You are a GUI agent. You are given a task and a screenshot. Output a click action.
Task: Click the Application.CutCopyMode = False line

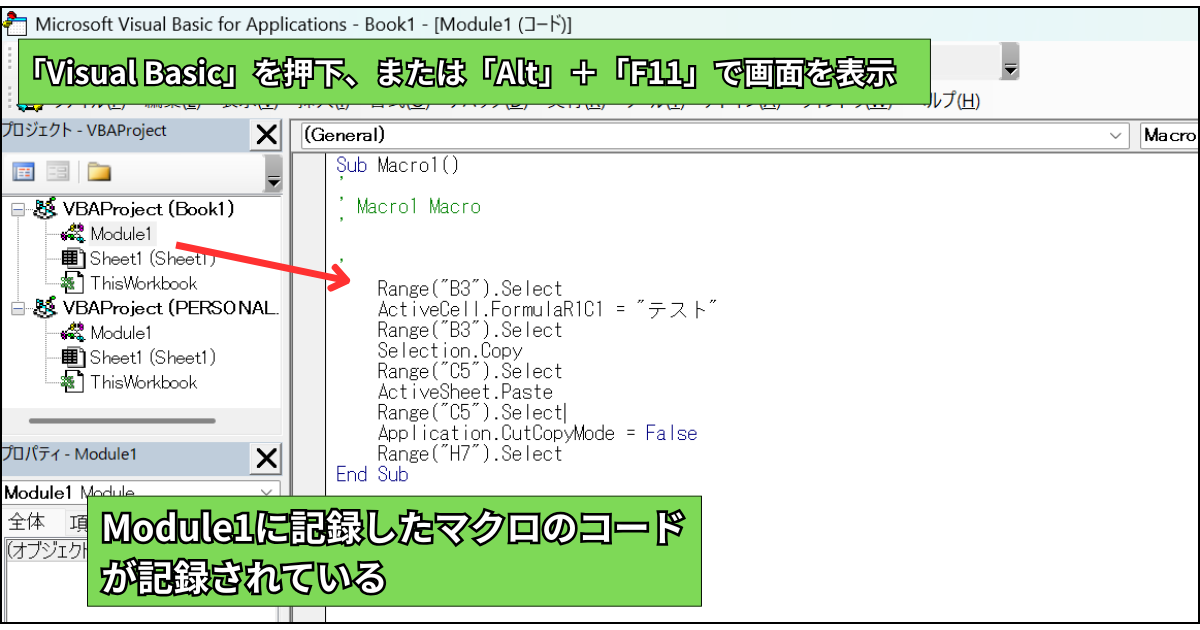[x=537, y=433]
